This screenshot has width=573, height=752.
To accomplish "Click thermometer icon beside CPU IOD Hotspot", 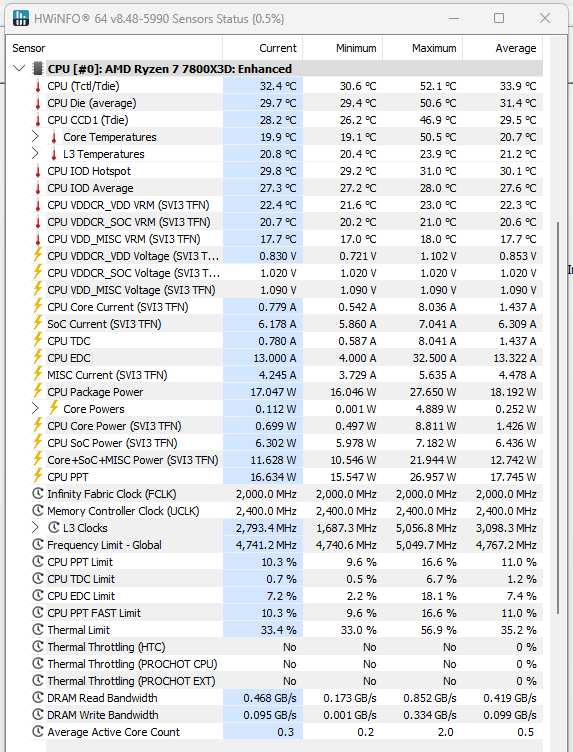I will tap(38, 171).
